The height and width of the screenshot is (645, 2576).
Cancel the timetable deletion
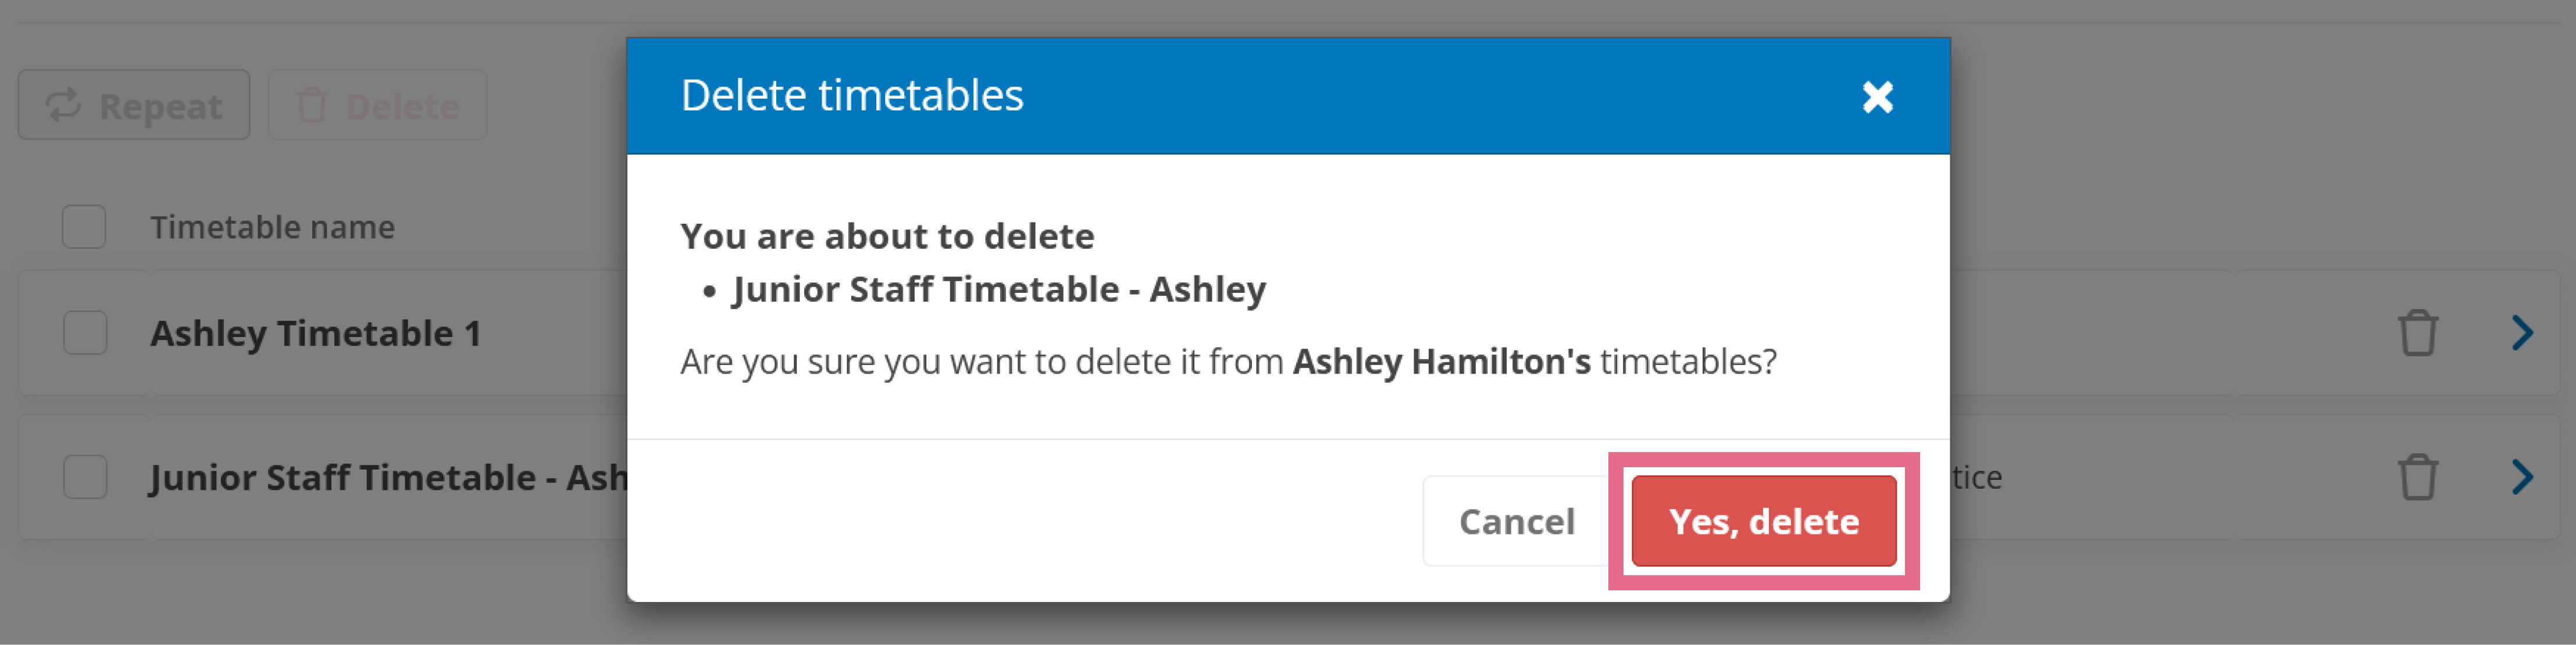pos(1516,521)
